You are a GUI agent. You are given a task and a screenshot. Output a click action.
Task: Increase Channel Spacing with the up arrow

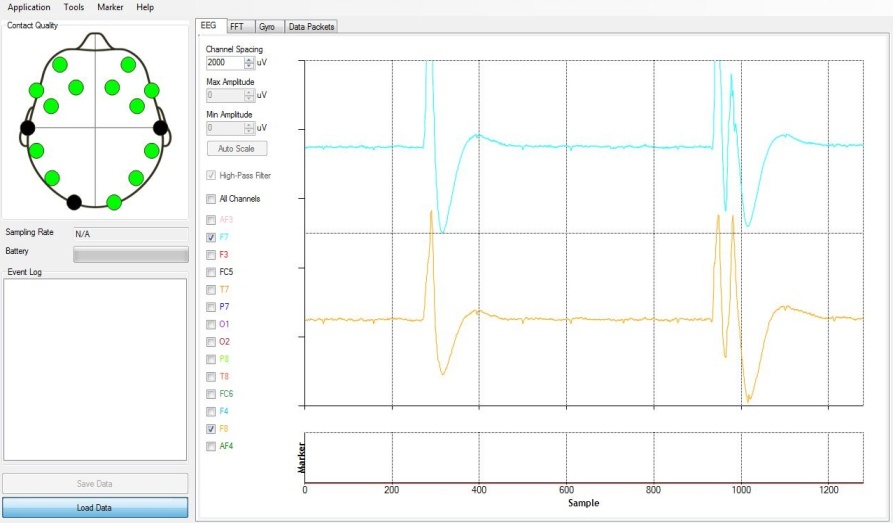tap(249, 59)
